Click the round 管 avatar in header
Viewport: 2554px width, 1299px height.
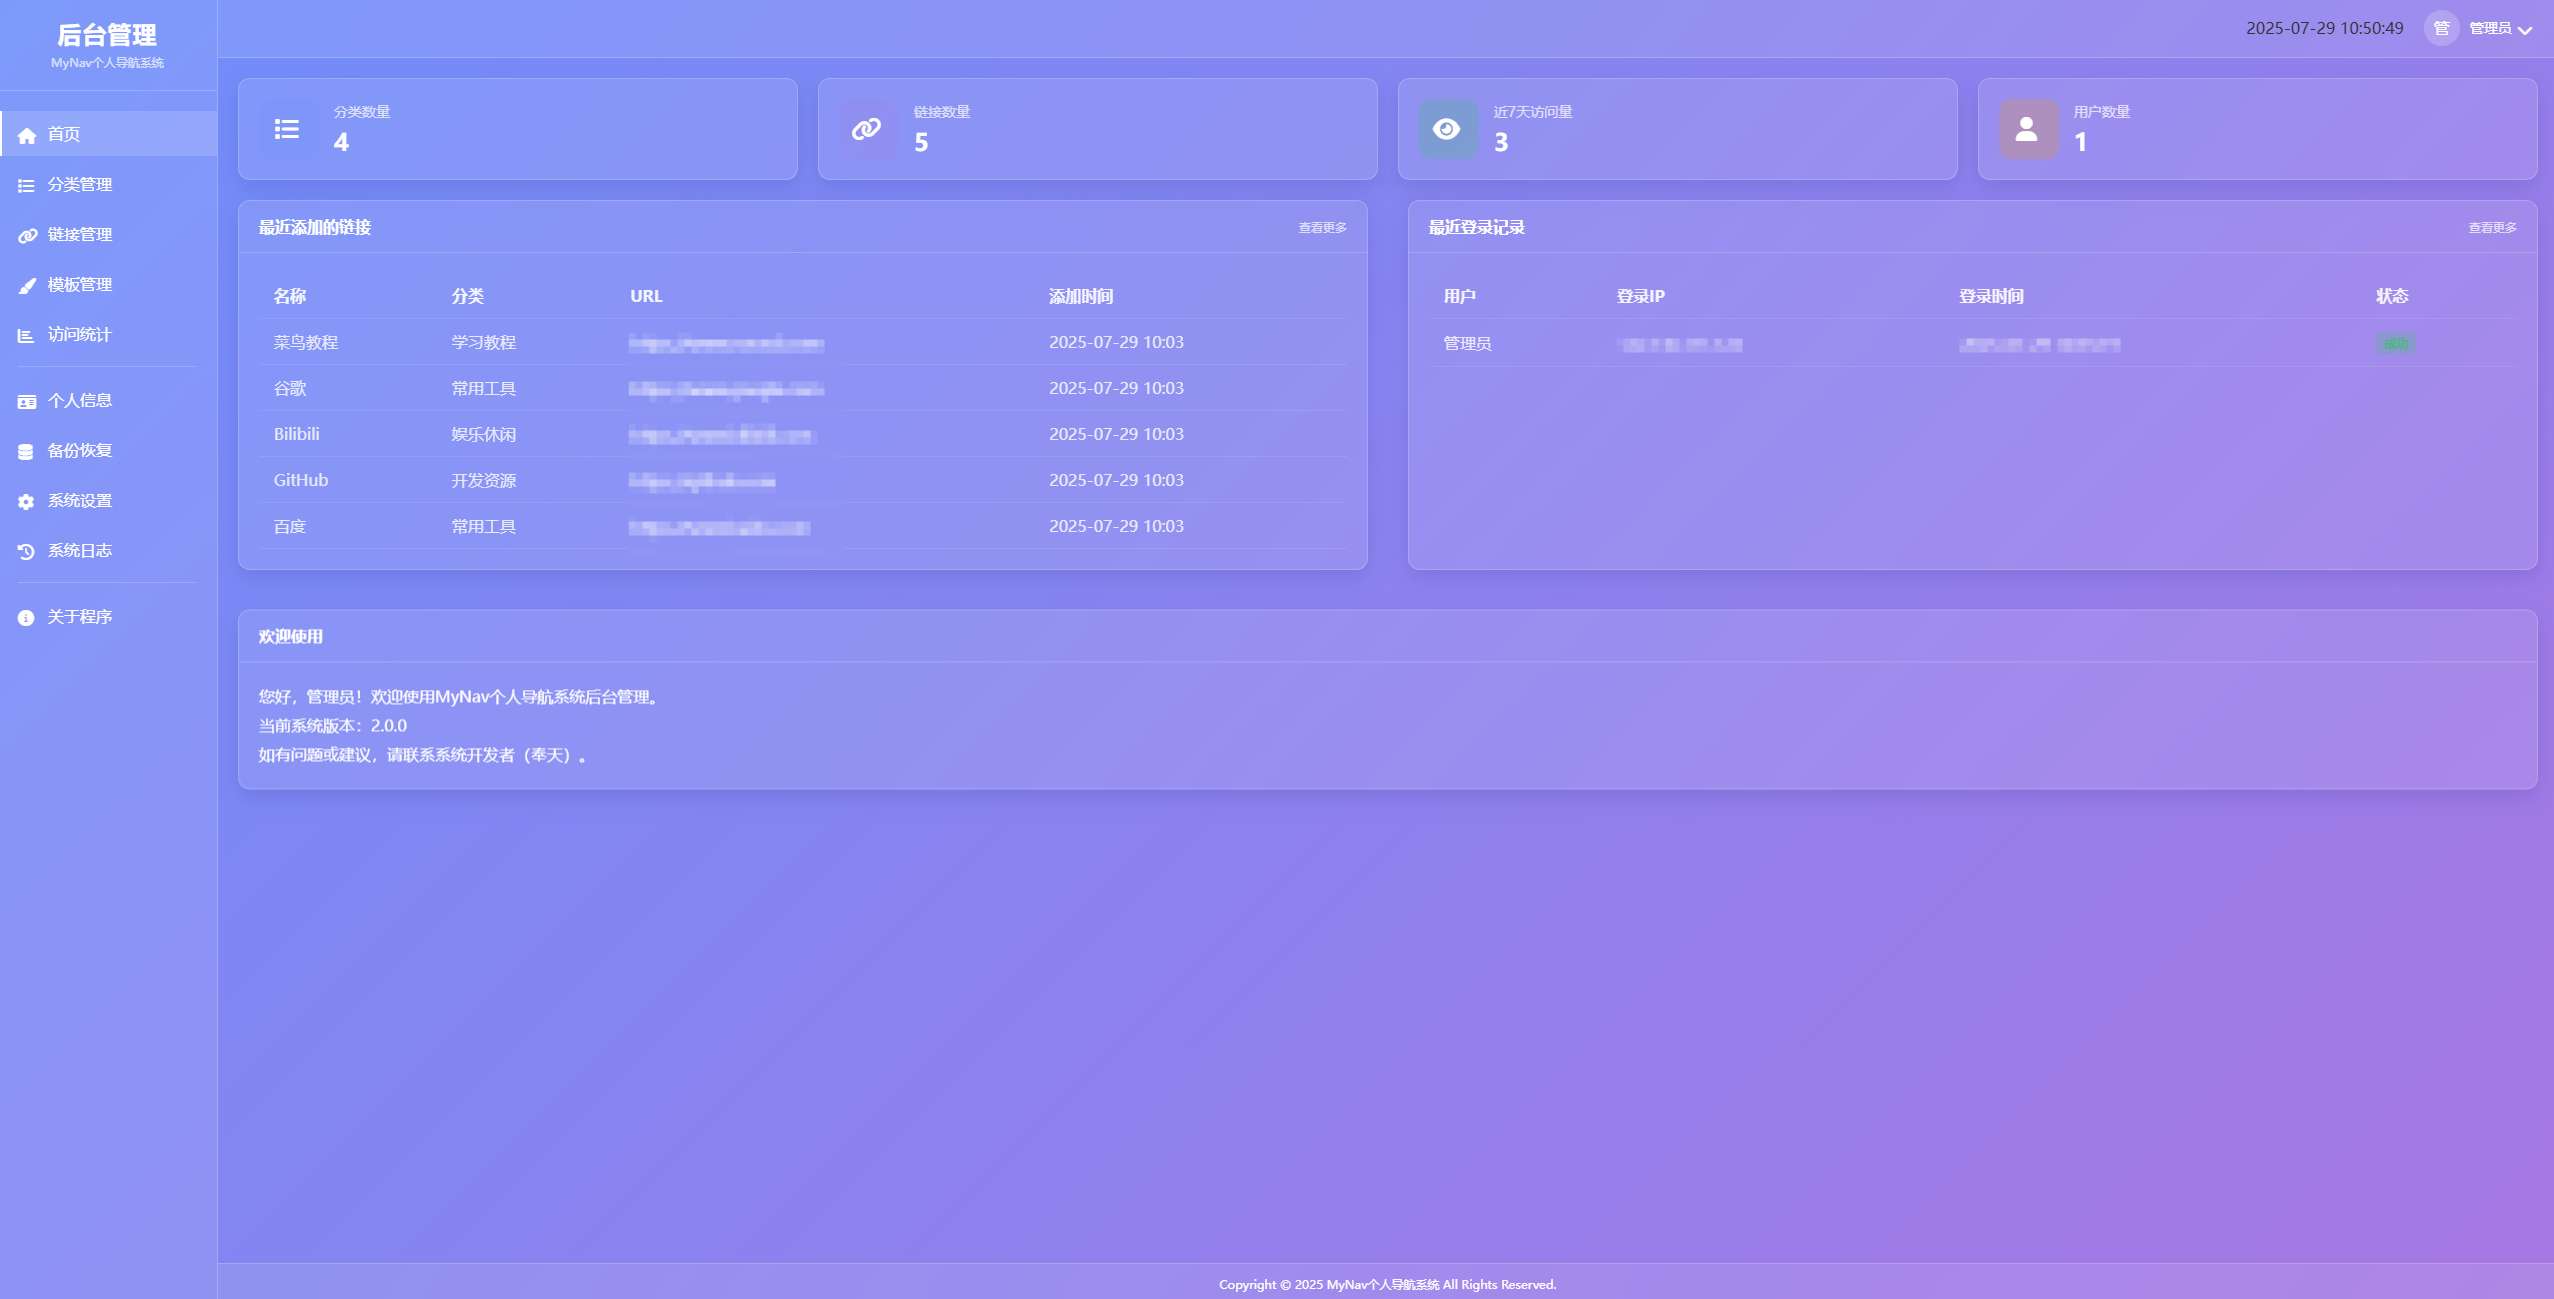[2441, 28]
